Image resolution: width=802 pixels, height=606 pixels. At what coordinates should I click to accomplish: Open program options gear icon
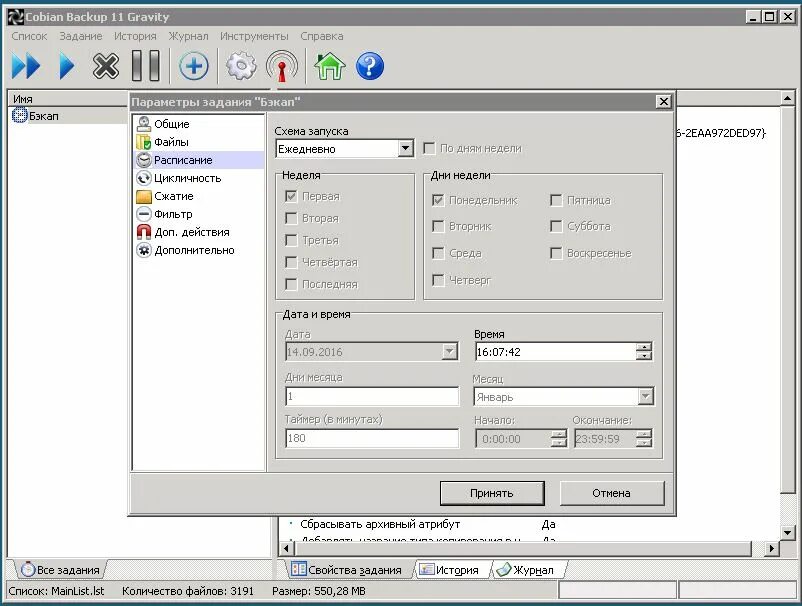pyautogui.click(x=241, y=66)
